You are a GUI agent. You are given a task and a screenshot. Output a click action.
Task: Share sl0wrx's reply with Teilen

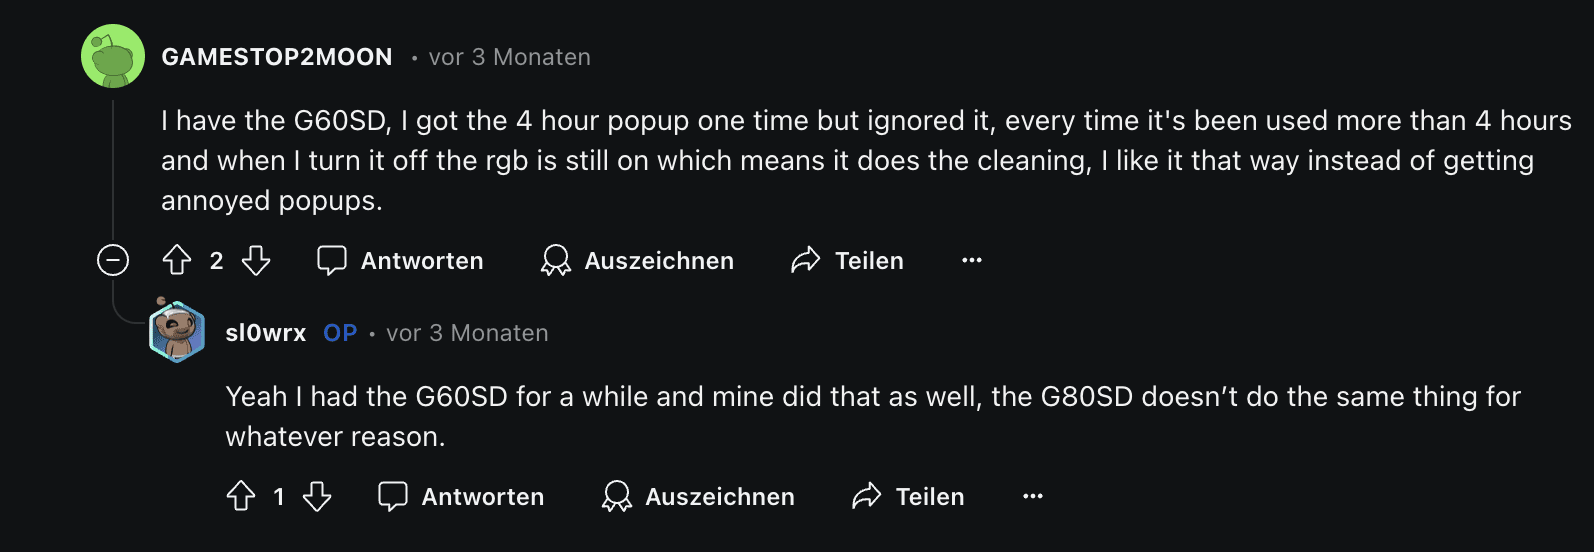909,496
